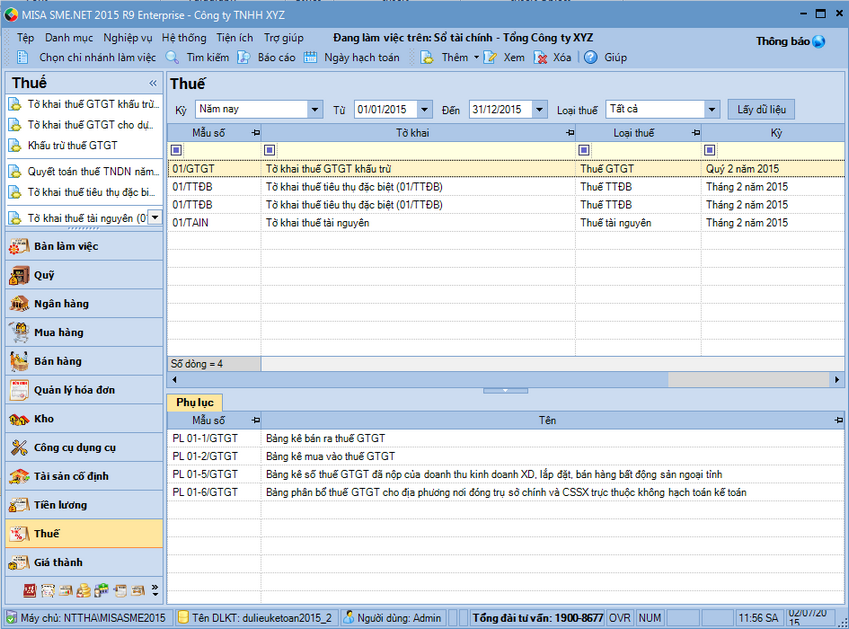Select the Phụ lục tab

pos(195,402)
